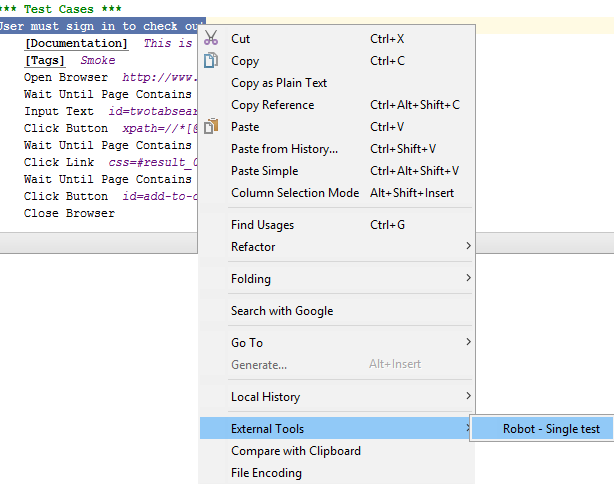
Task: Click the Copy icon in context menu
Action: pos(211,61)
